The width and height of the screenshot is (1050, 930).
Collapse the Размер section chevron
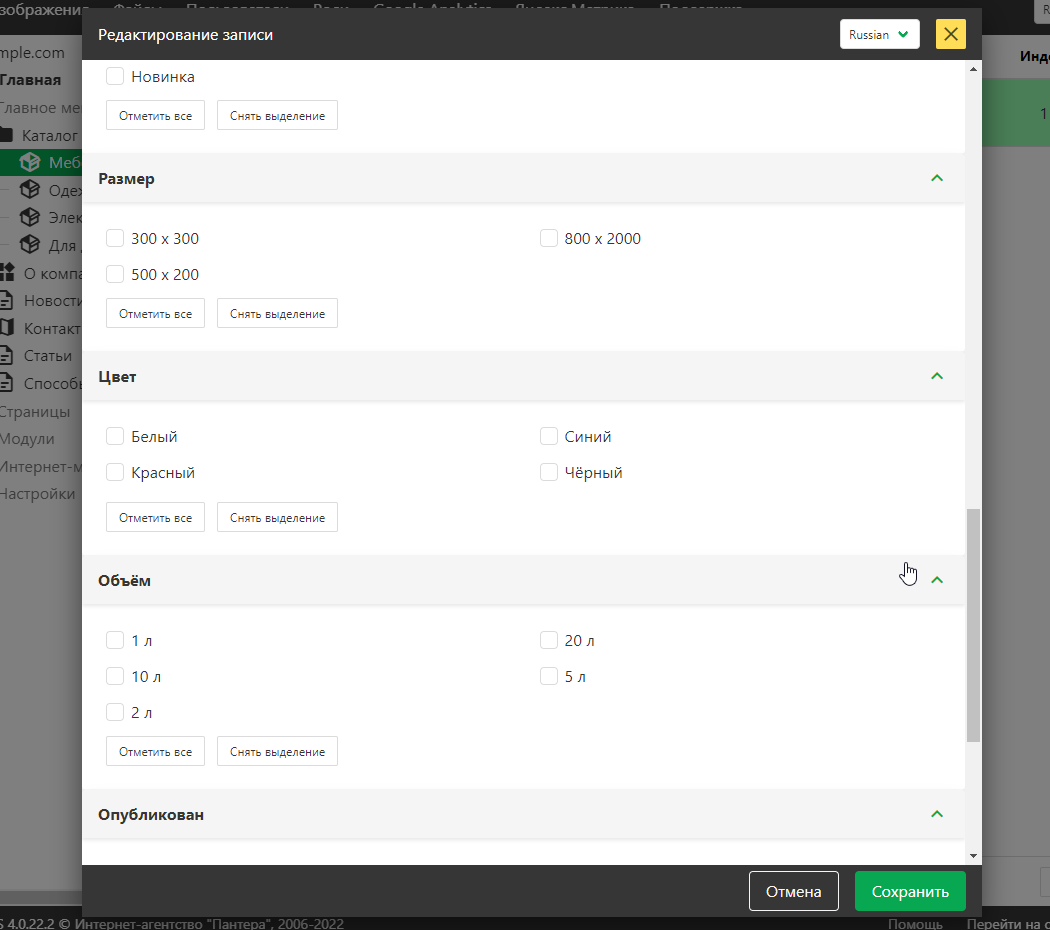937,178
